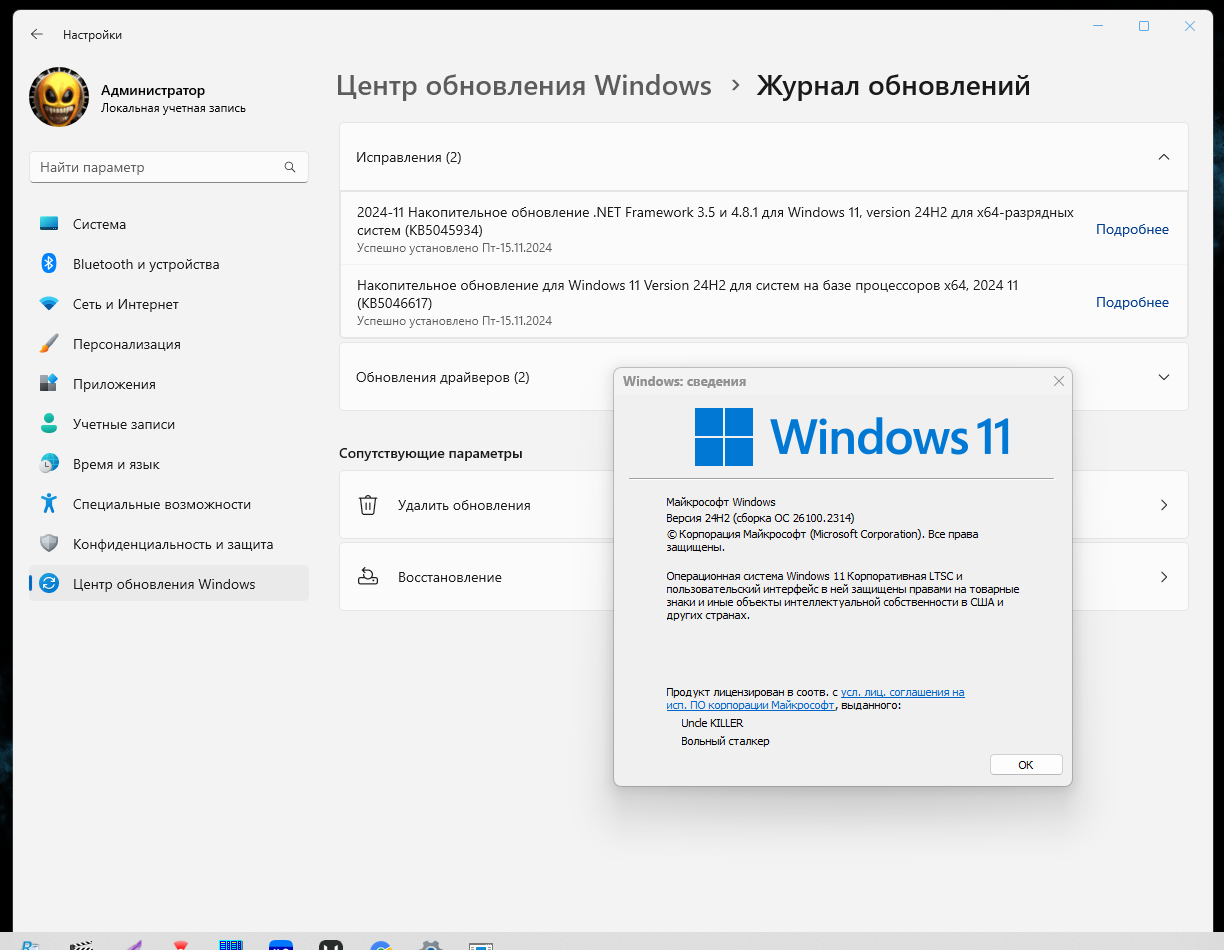The image size is (1224, 950).
Task: Close the Настройки window
Action: pos(1190,26)
